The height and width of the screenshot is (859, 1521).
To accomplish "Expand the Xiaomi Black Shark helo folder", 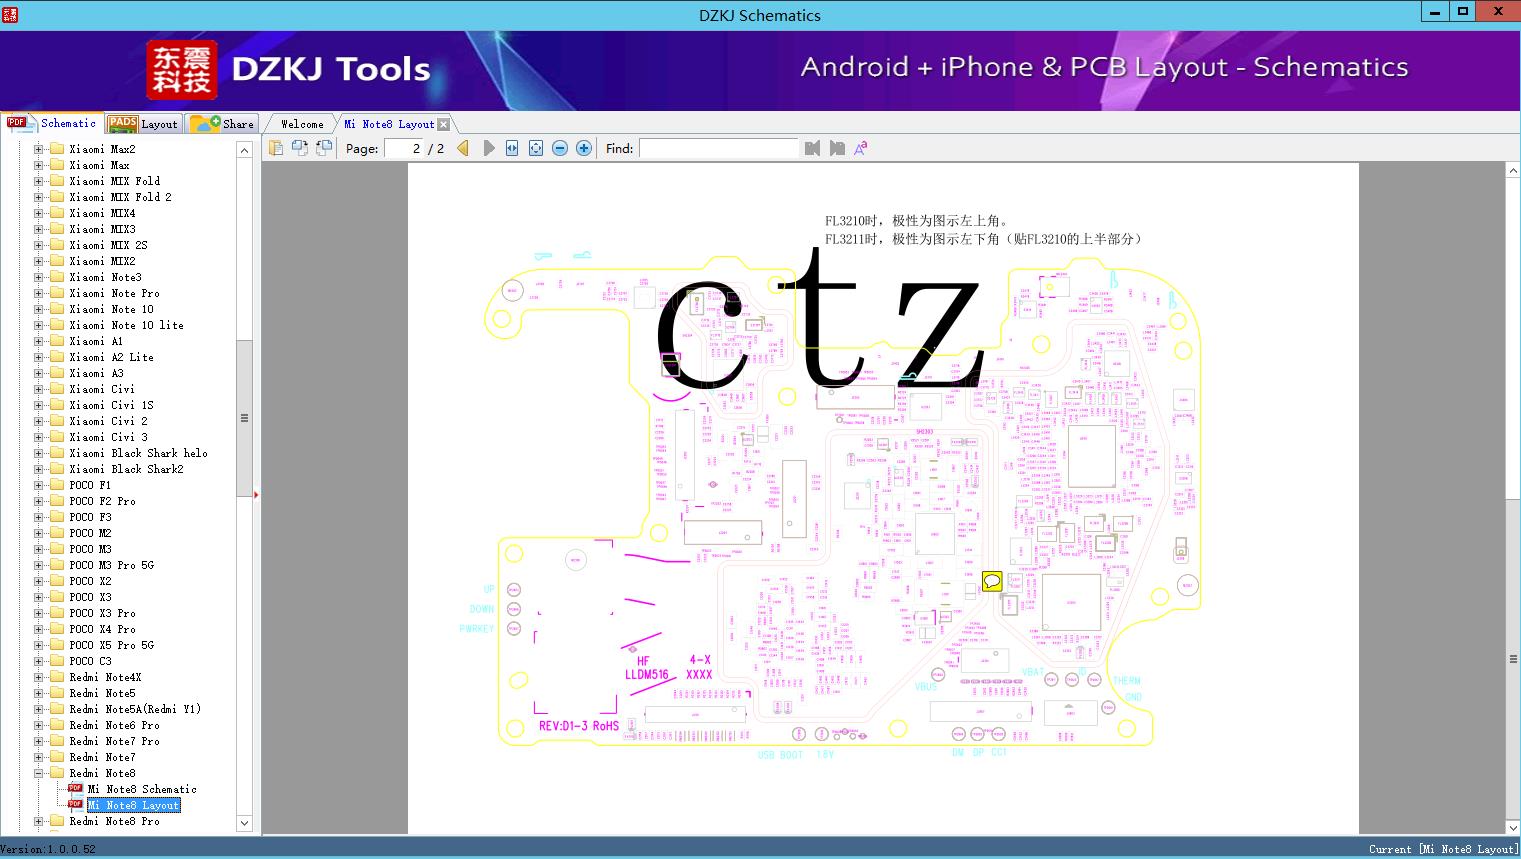I will point(39,453).
